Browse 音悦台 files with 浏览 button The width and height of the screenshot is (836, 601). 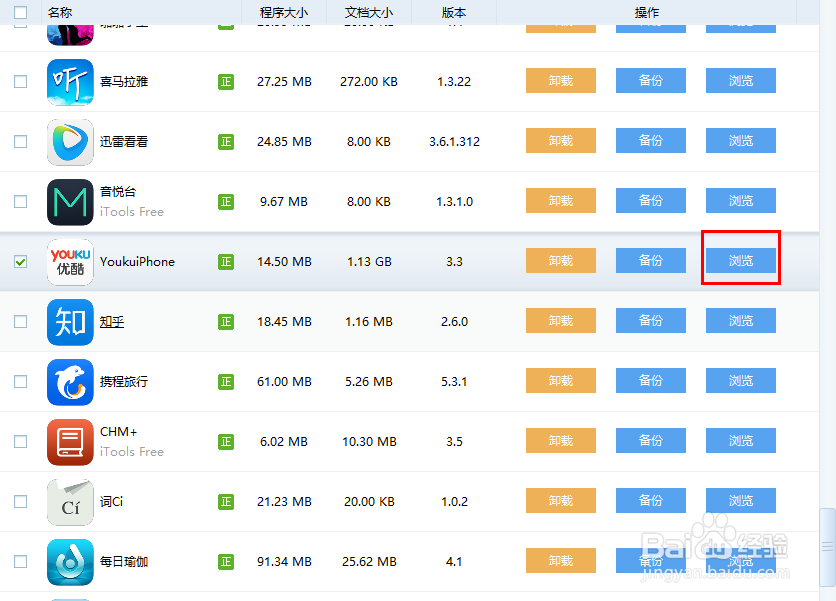(741, 201)
